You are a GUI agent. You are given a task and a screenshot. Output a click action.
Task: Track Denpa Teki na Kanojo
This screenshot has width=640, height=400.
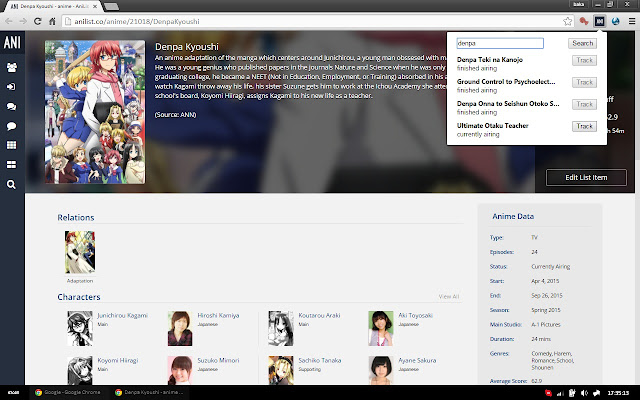584,60
